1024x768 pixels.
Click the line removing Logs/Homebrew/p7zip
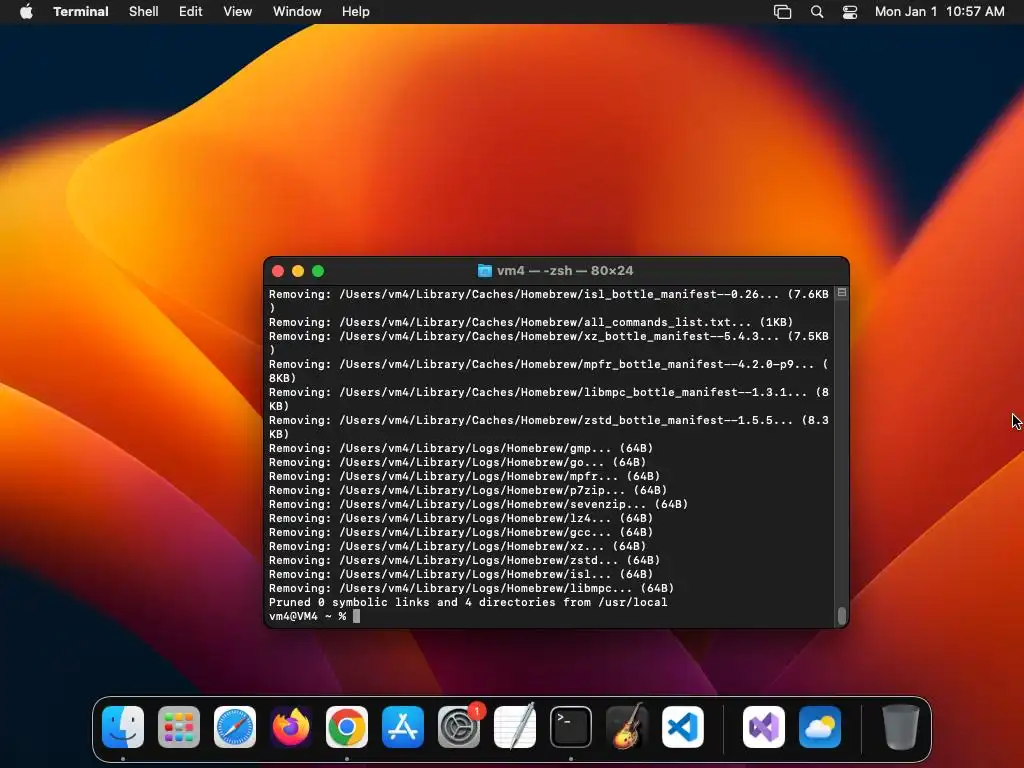click(x=468, y=490)
